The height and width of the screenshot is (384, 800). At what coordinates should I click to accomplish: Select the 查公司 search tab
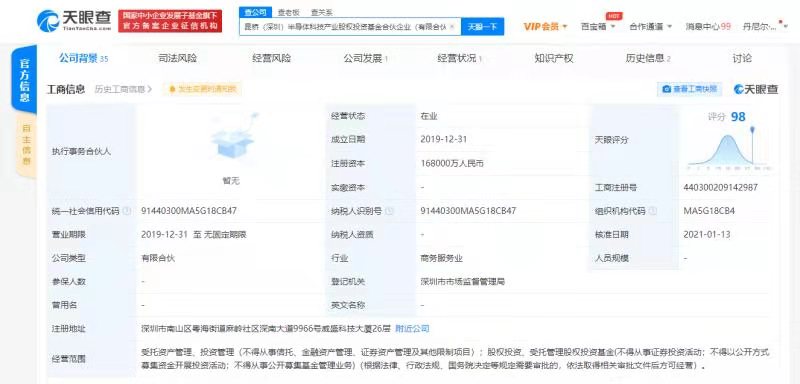click(x=255, y=13)
